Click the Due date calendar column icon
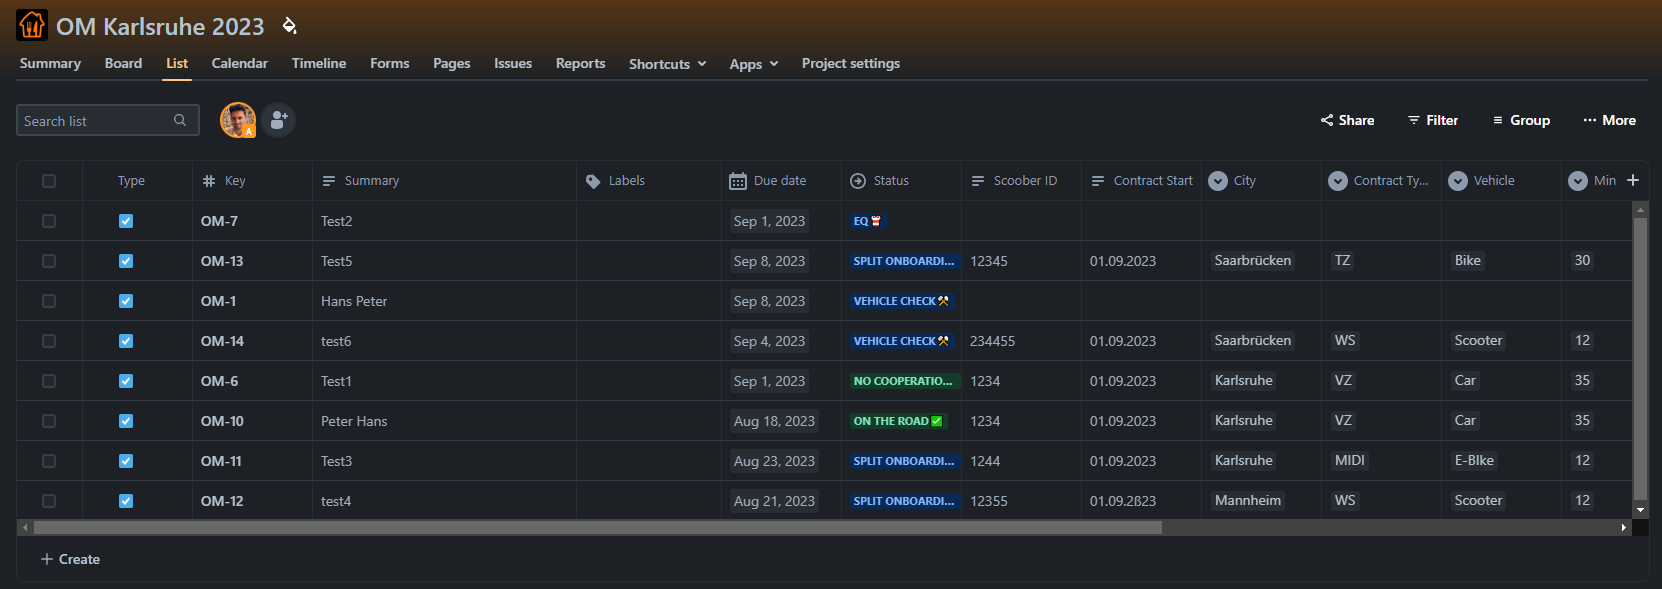Screen dimensions: 1662x589 click(738, 181)
